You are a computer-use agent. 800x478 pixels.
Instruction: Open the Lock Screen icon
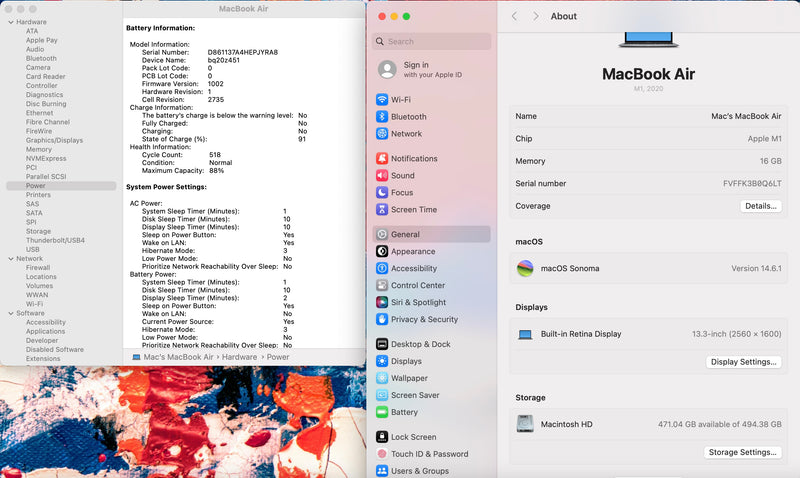[382, 437]
